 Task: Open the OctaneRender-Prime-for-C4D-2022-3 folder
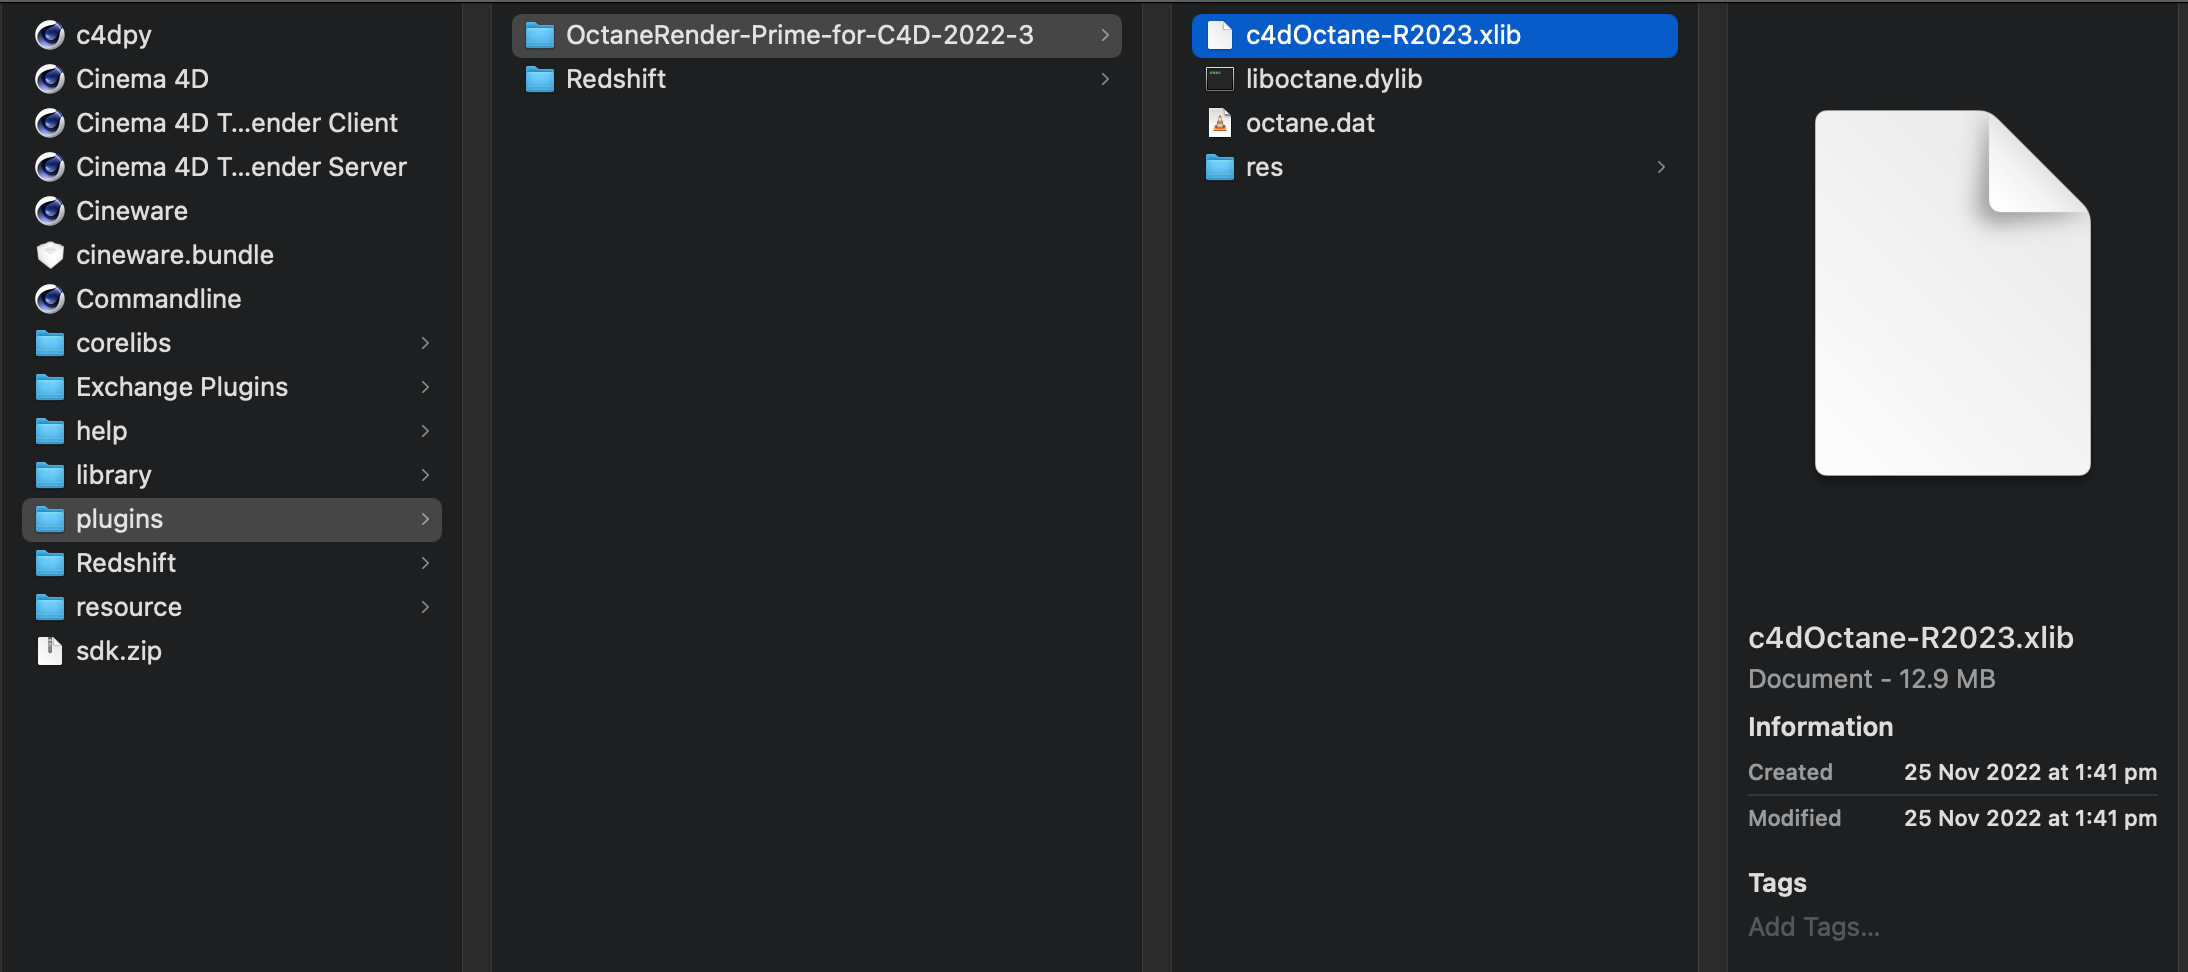pyautogui.click(x=799, y=35)
